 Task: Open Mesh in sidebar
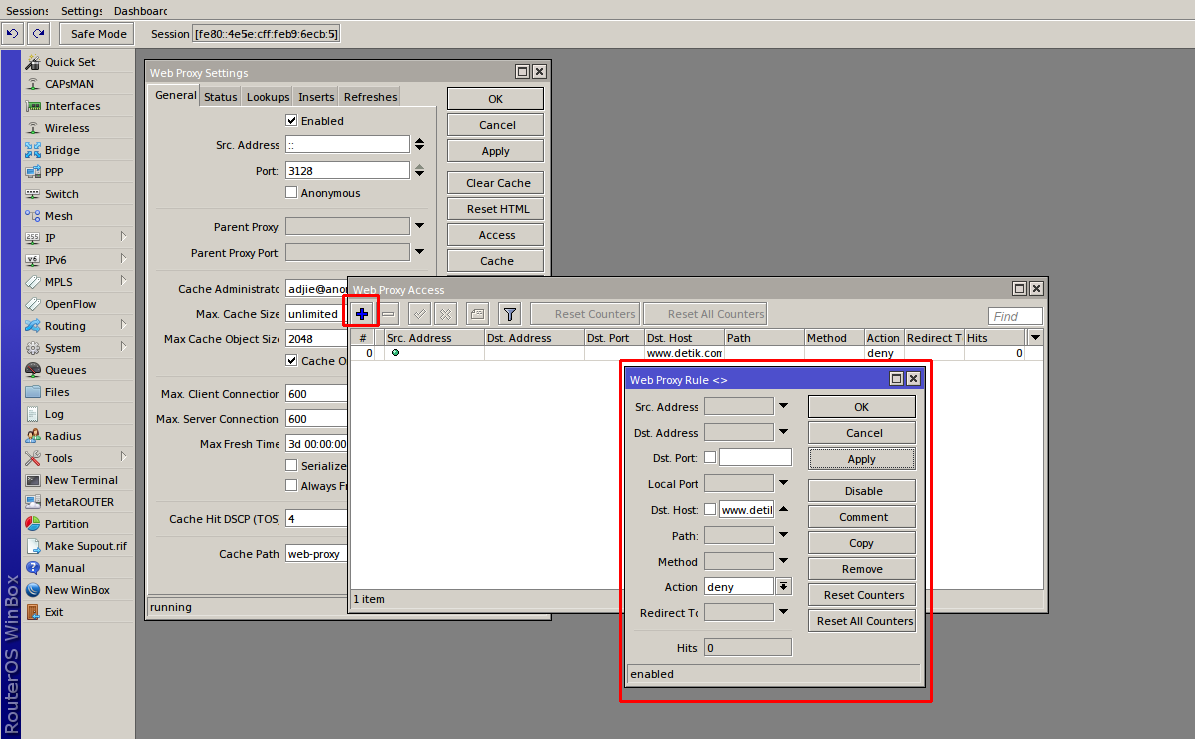[x=78, y=216]
